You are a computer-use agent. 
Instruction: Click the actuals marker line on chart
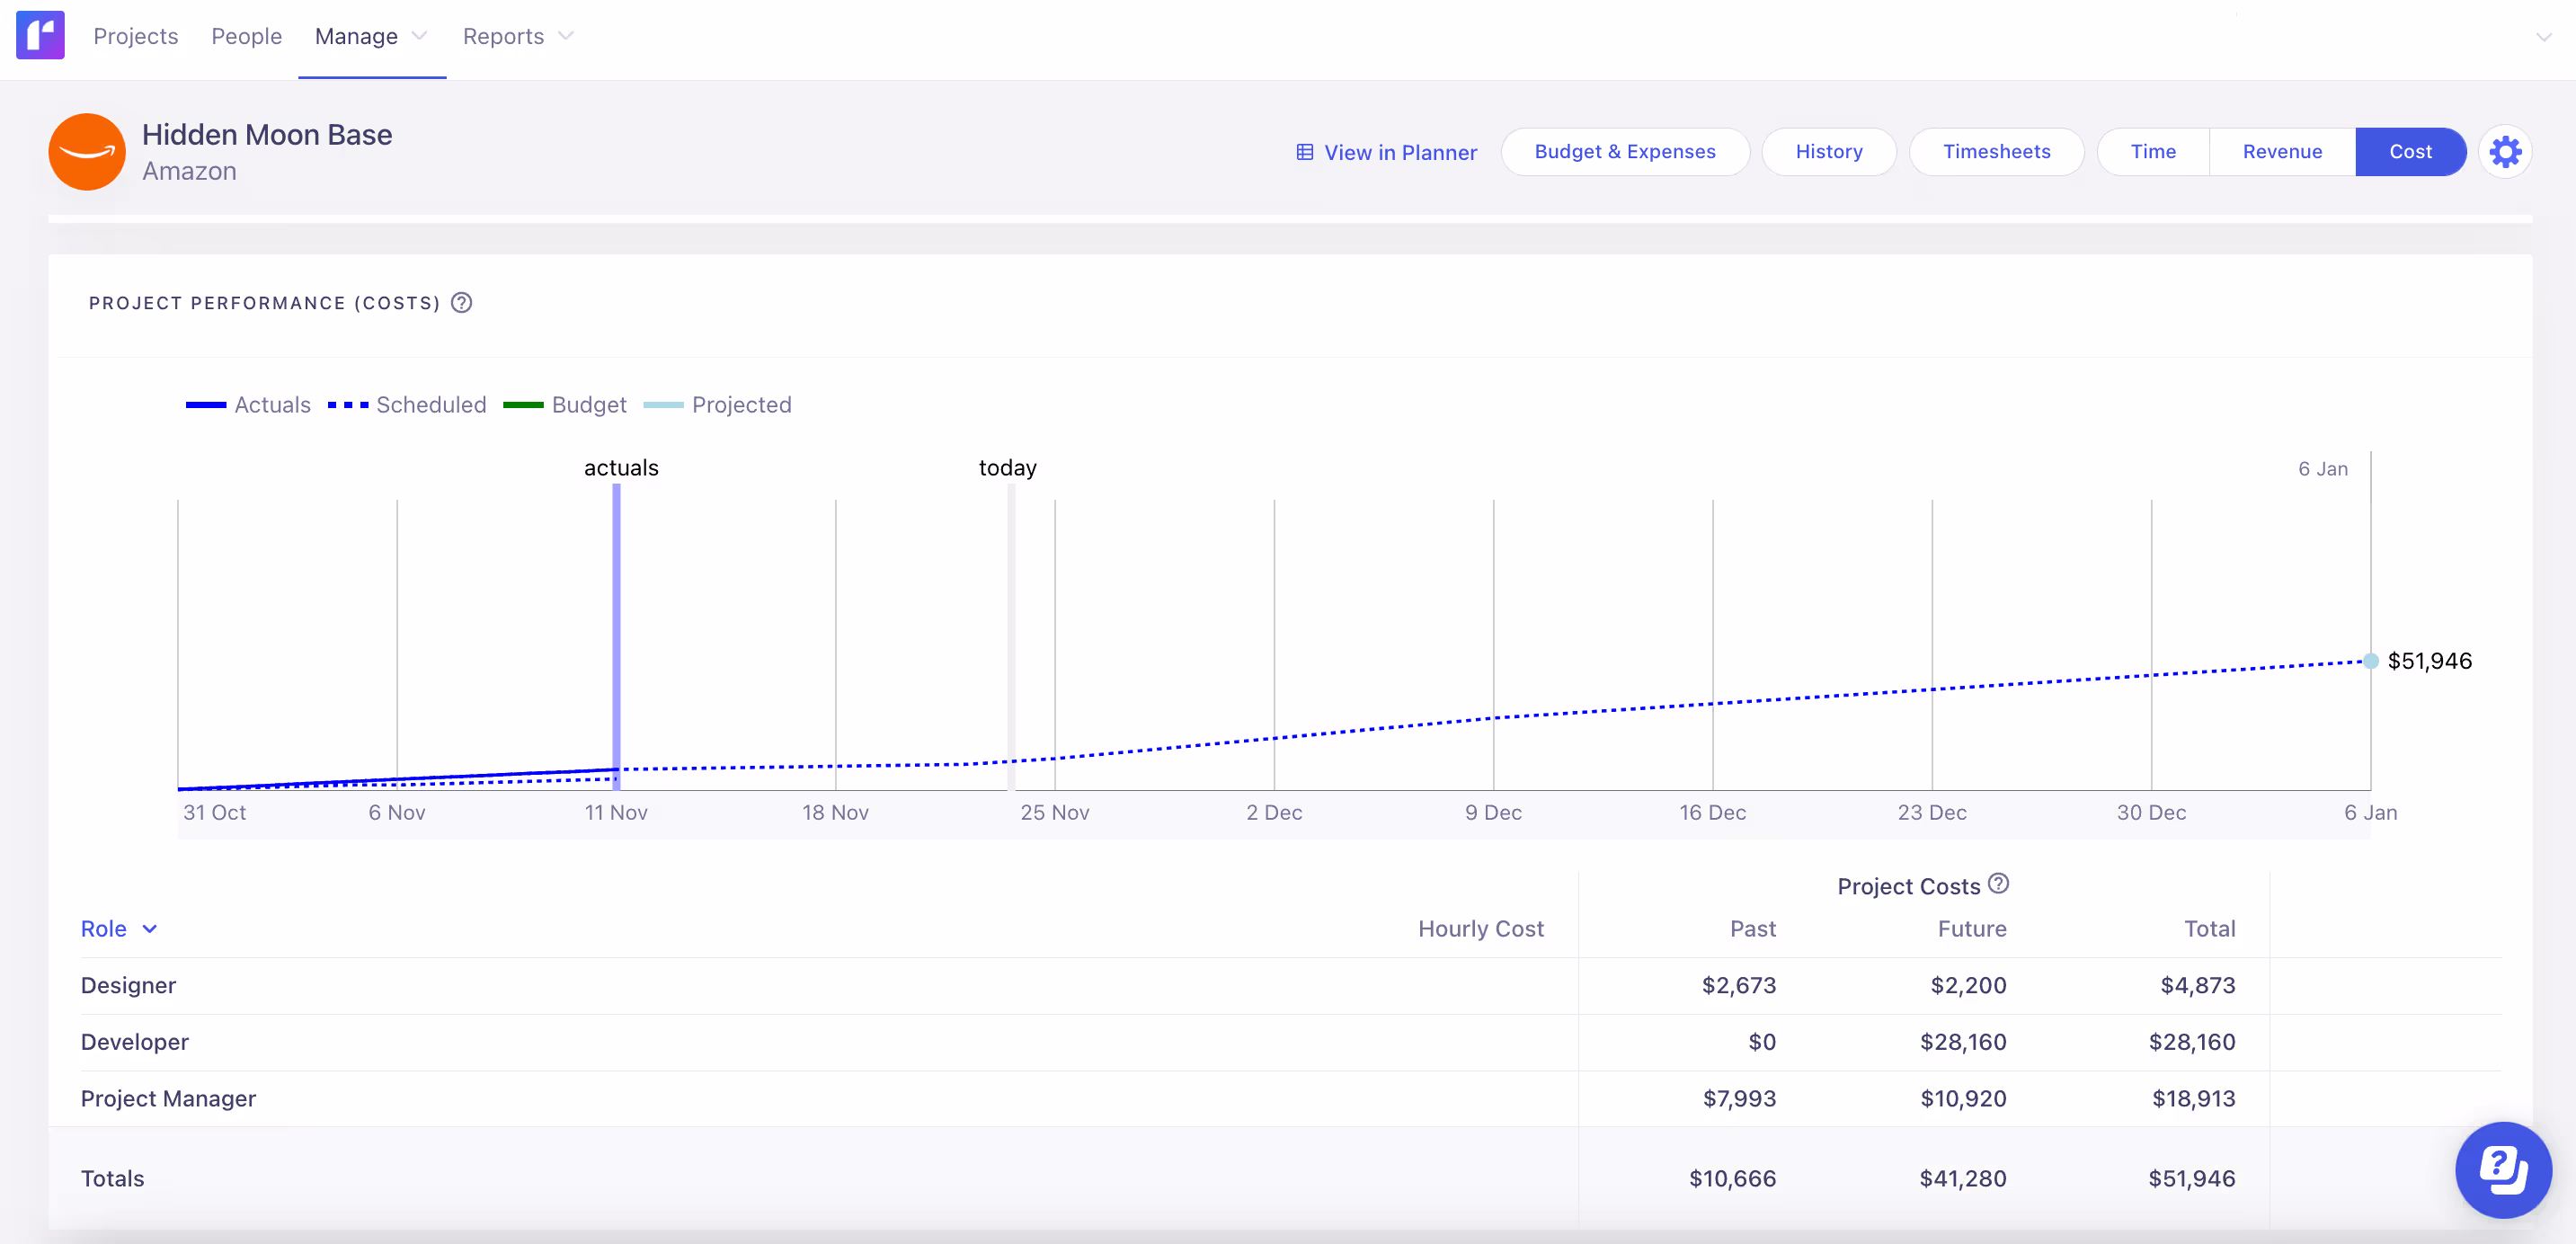[616, 630]
